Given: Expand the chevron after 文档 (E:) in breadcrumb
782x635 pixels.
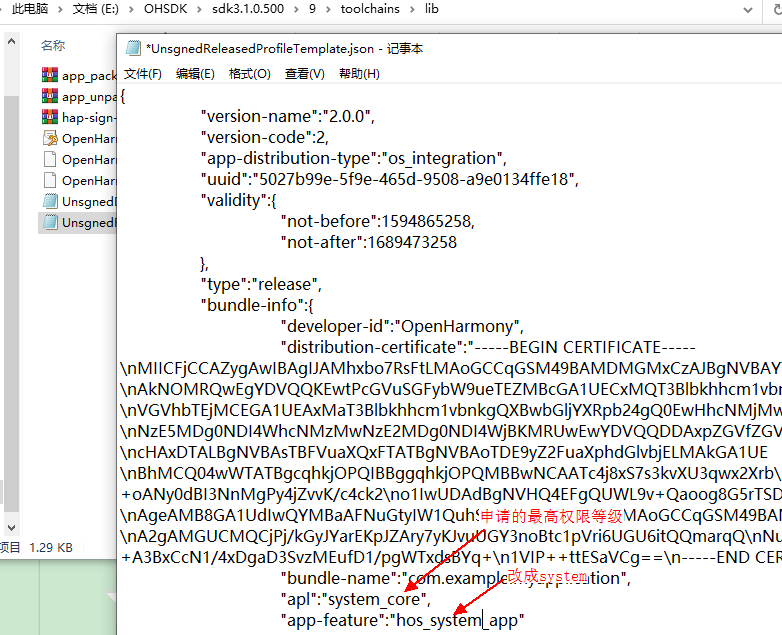Looking at the screenshot, I should click(131, 9).
